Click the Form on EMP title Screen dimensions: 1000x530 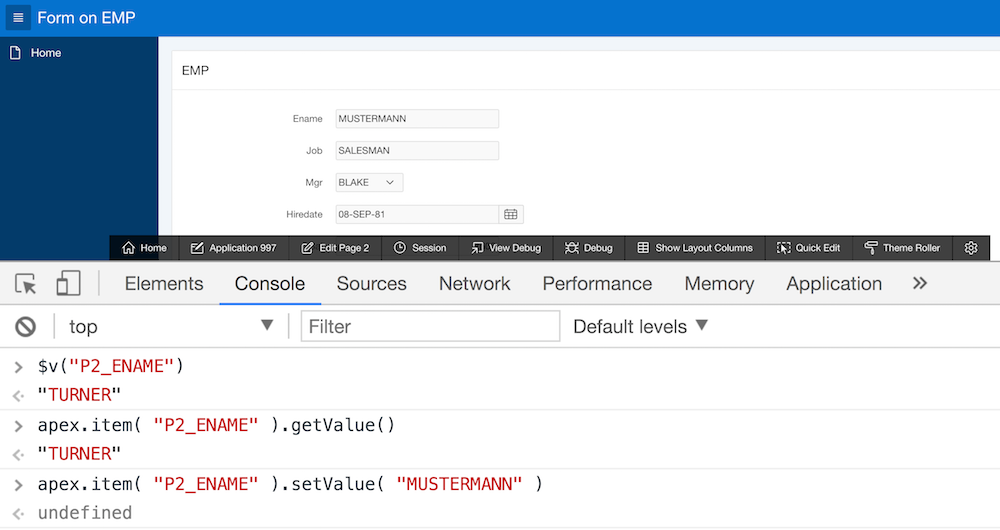[86, 17]
